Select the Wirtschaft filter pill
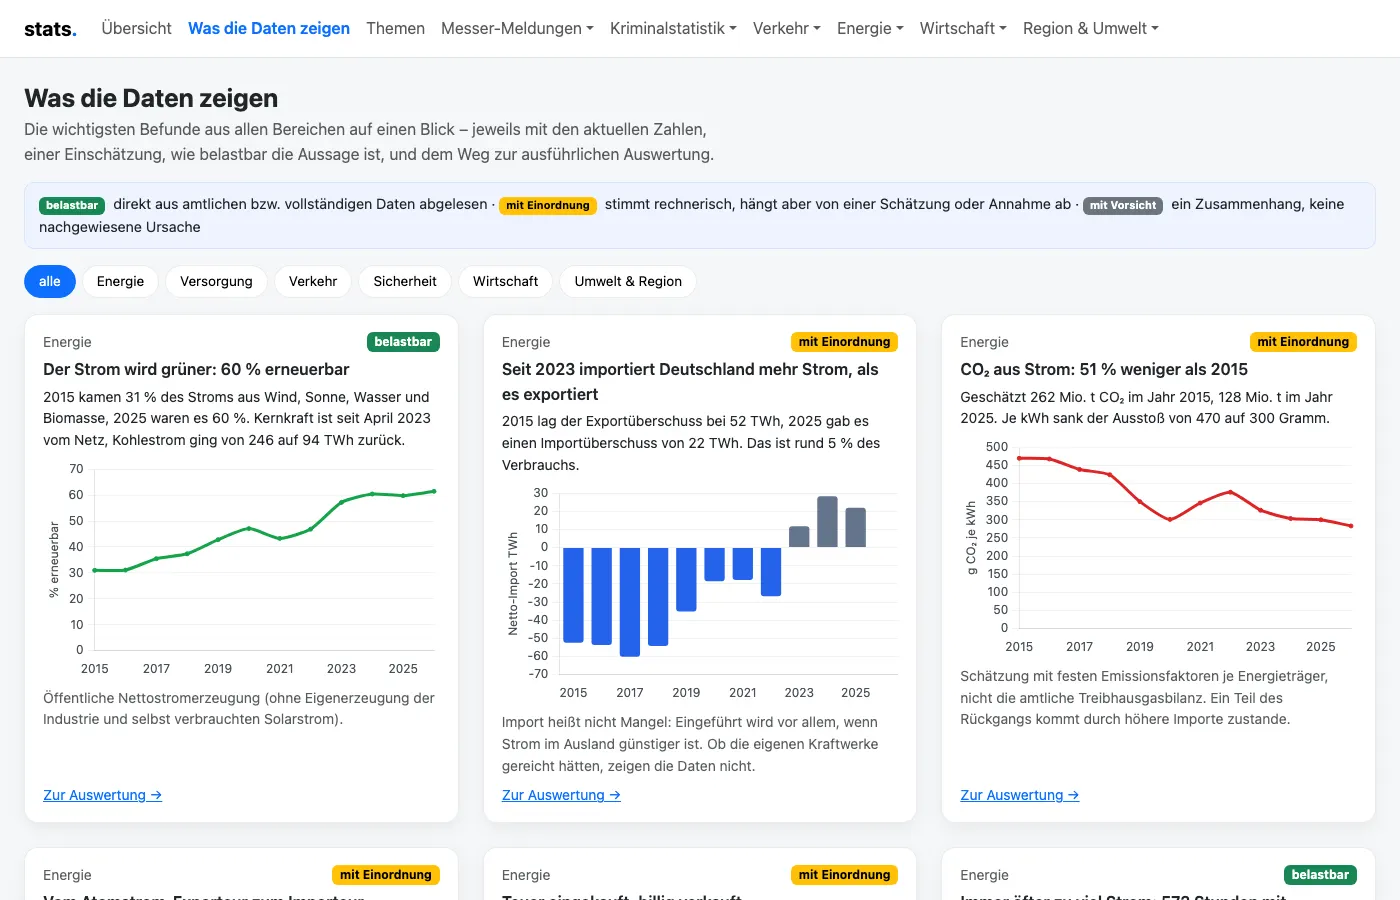1400x900 pixels. click(x=505, y=281)
